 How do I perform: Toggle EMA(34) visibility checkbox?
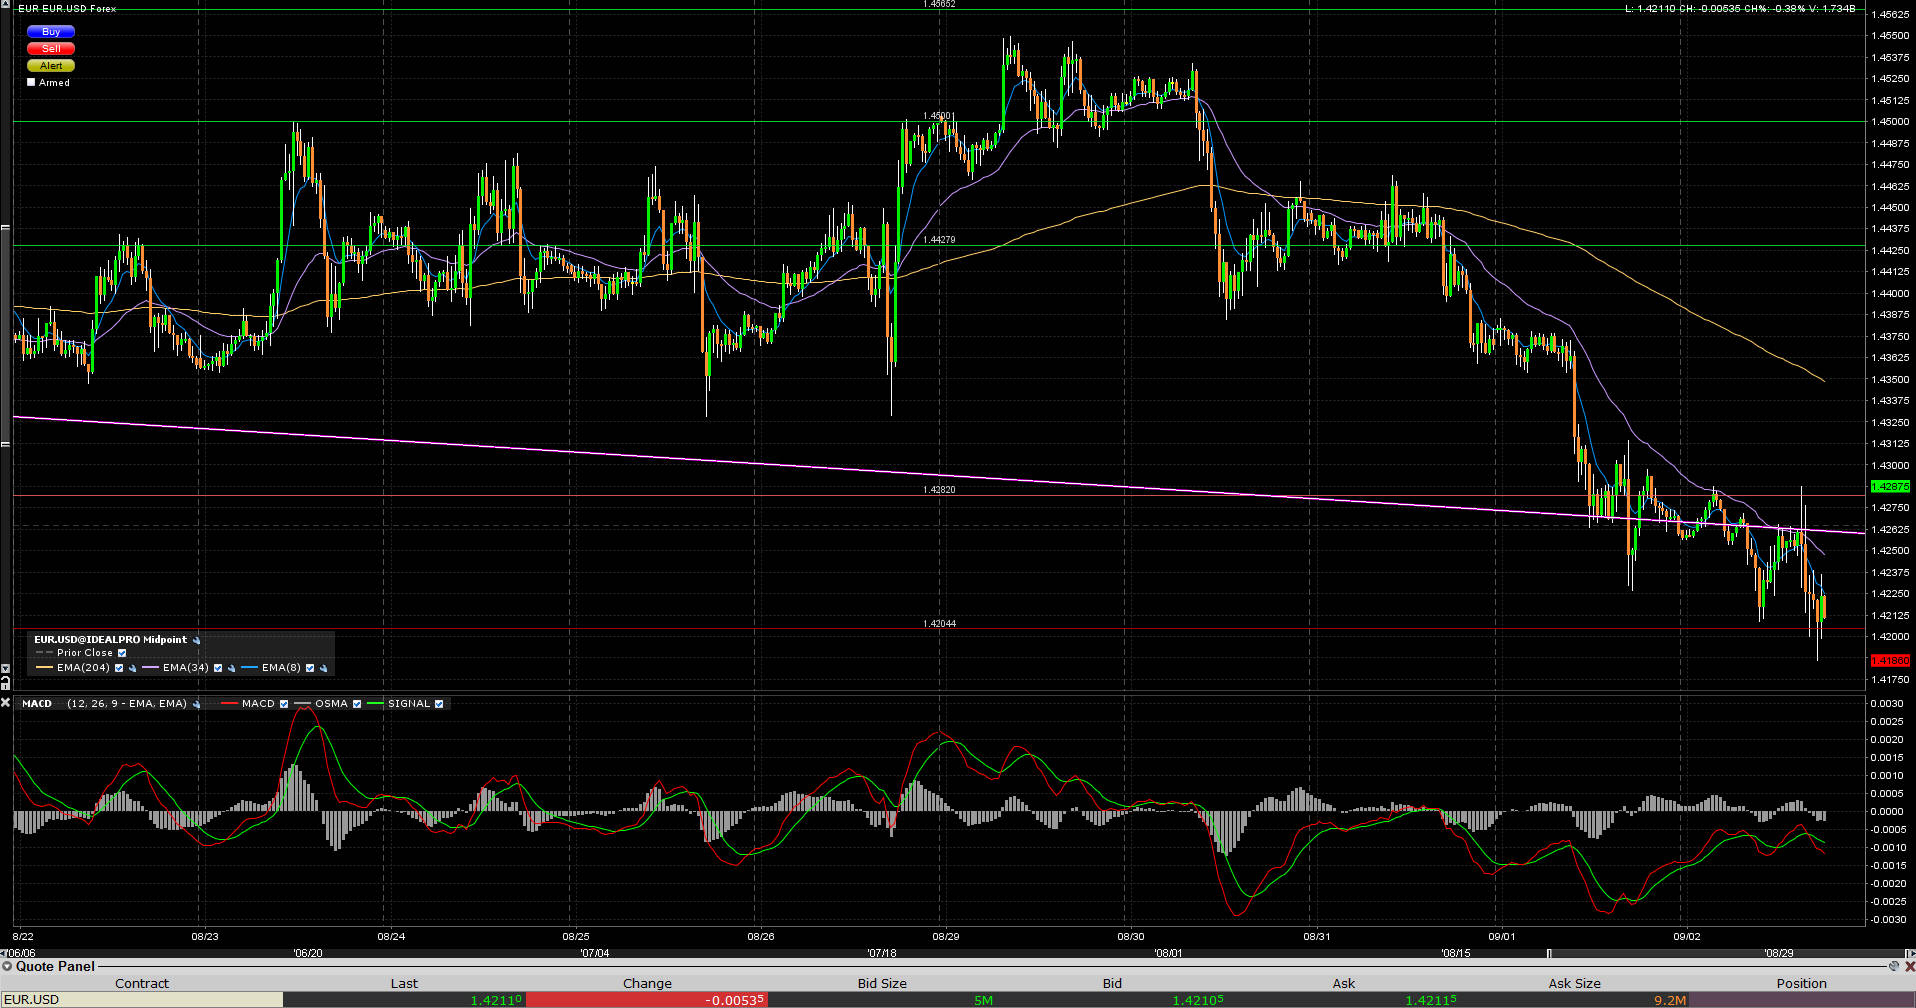[x=218, y=668]
